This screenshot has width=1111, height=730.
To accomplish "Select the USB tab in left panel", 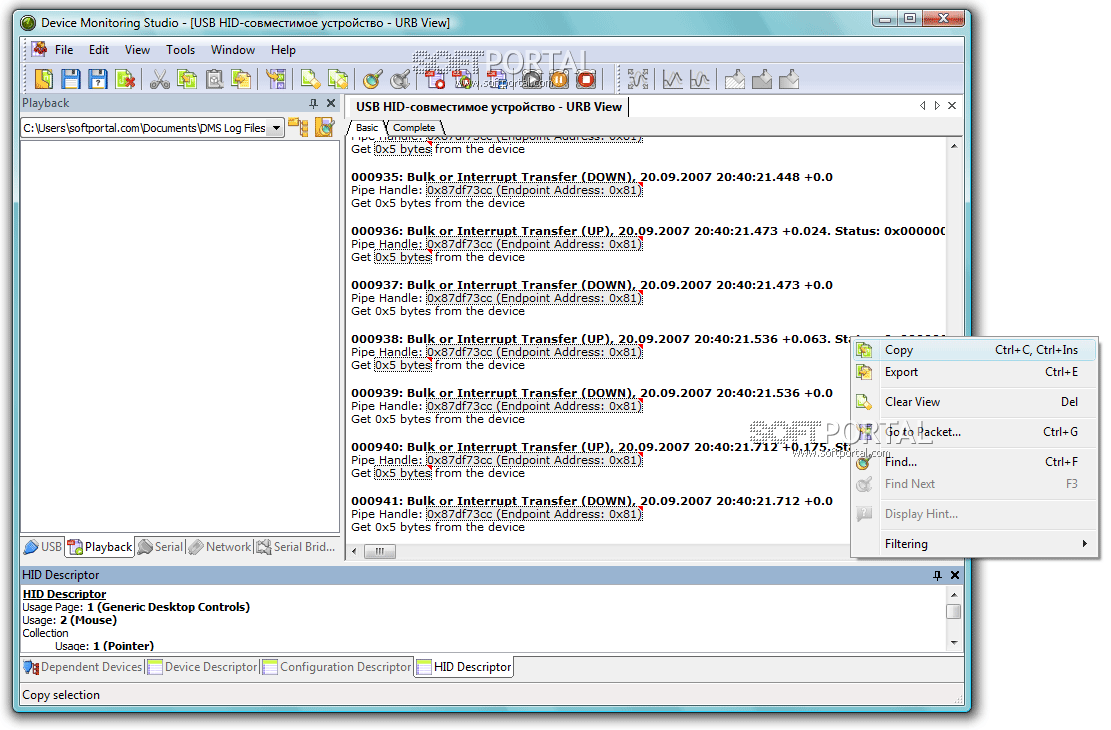I will click(x=43, y=547).
